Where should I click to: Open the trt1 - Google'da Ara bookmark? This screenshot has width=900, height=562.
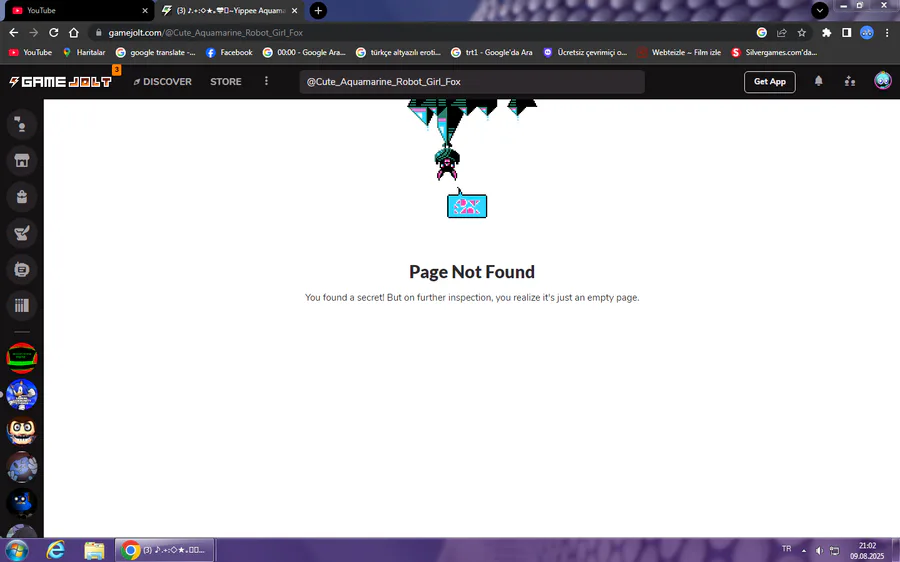point(492,52)
